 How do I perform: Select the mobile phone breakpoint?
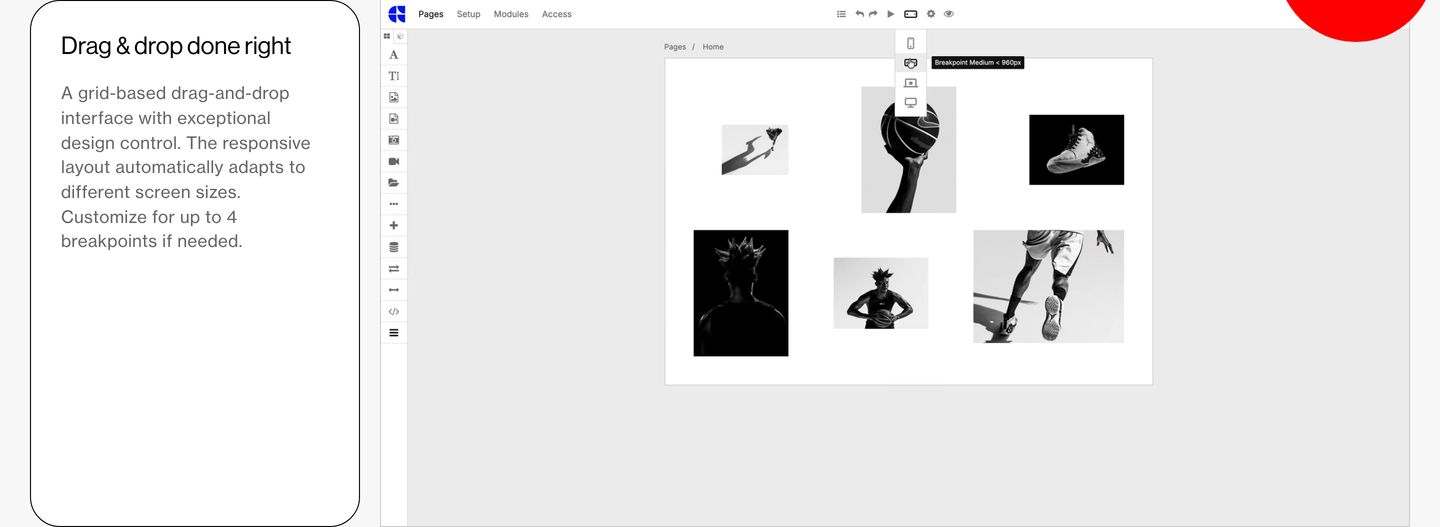tap(911, 43)
